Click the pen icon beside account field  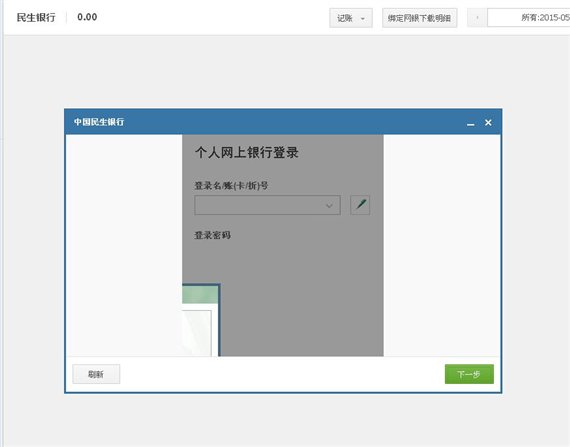[x=360, y=205]
